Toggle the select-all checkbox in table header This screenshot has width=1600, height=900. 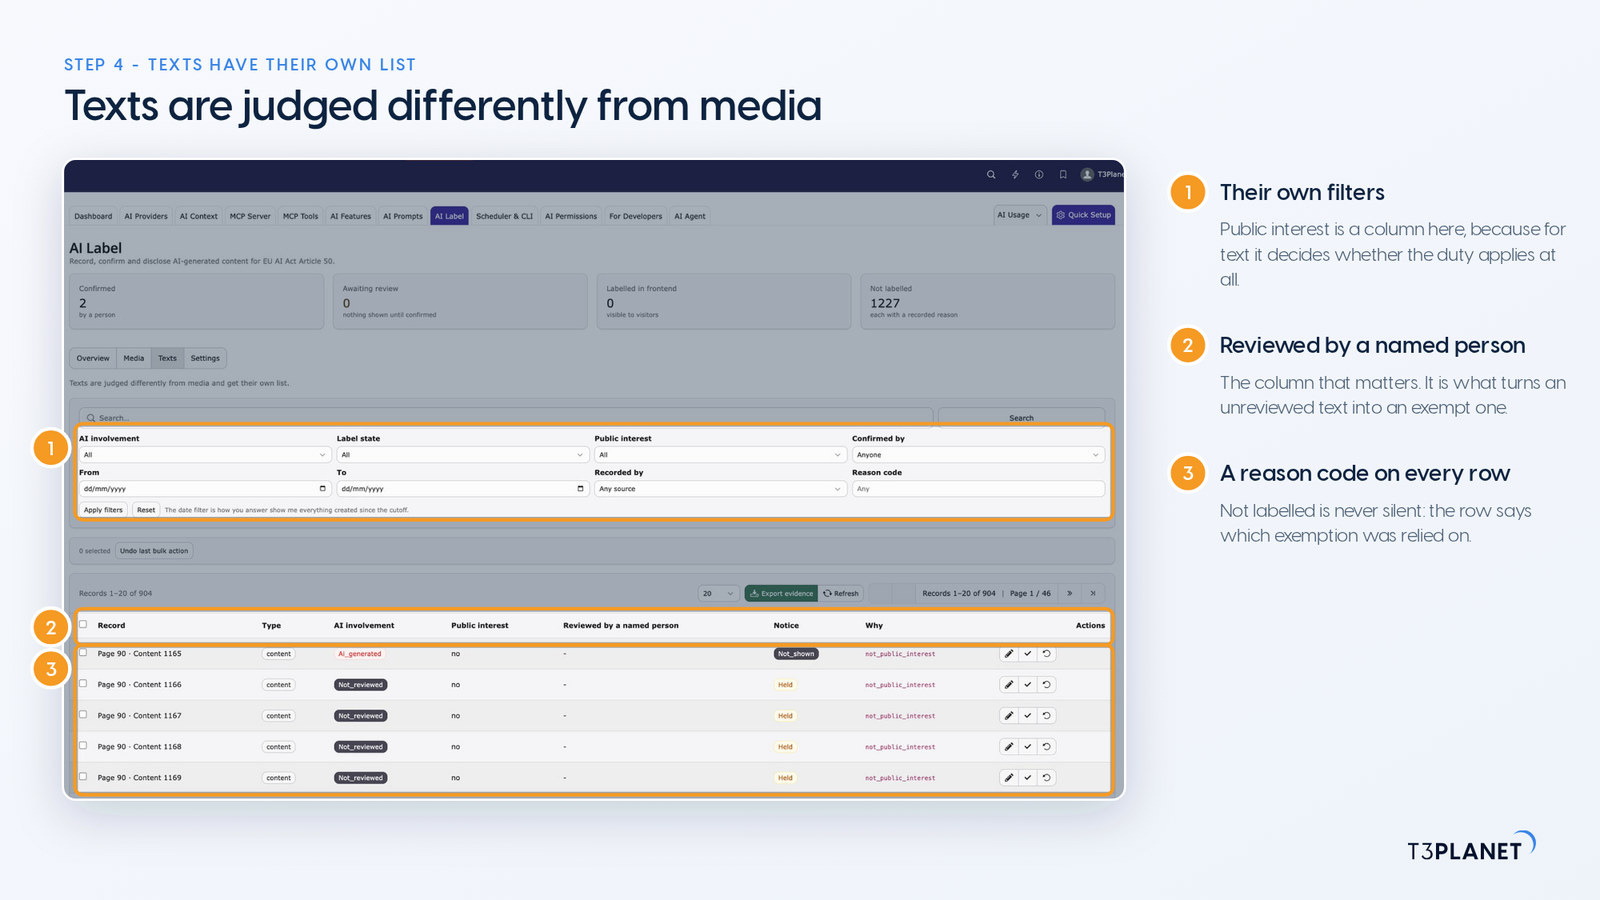[83, 625]
